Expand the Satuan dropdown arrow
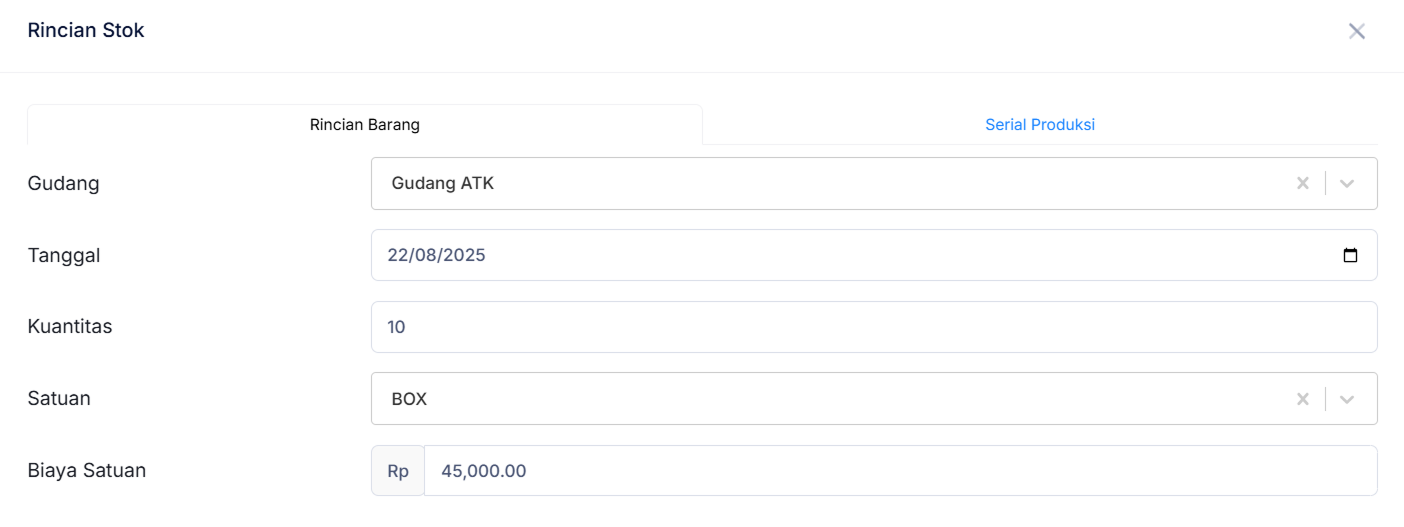The image size is (1404, 527). [1347, 399]
